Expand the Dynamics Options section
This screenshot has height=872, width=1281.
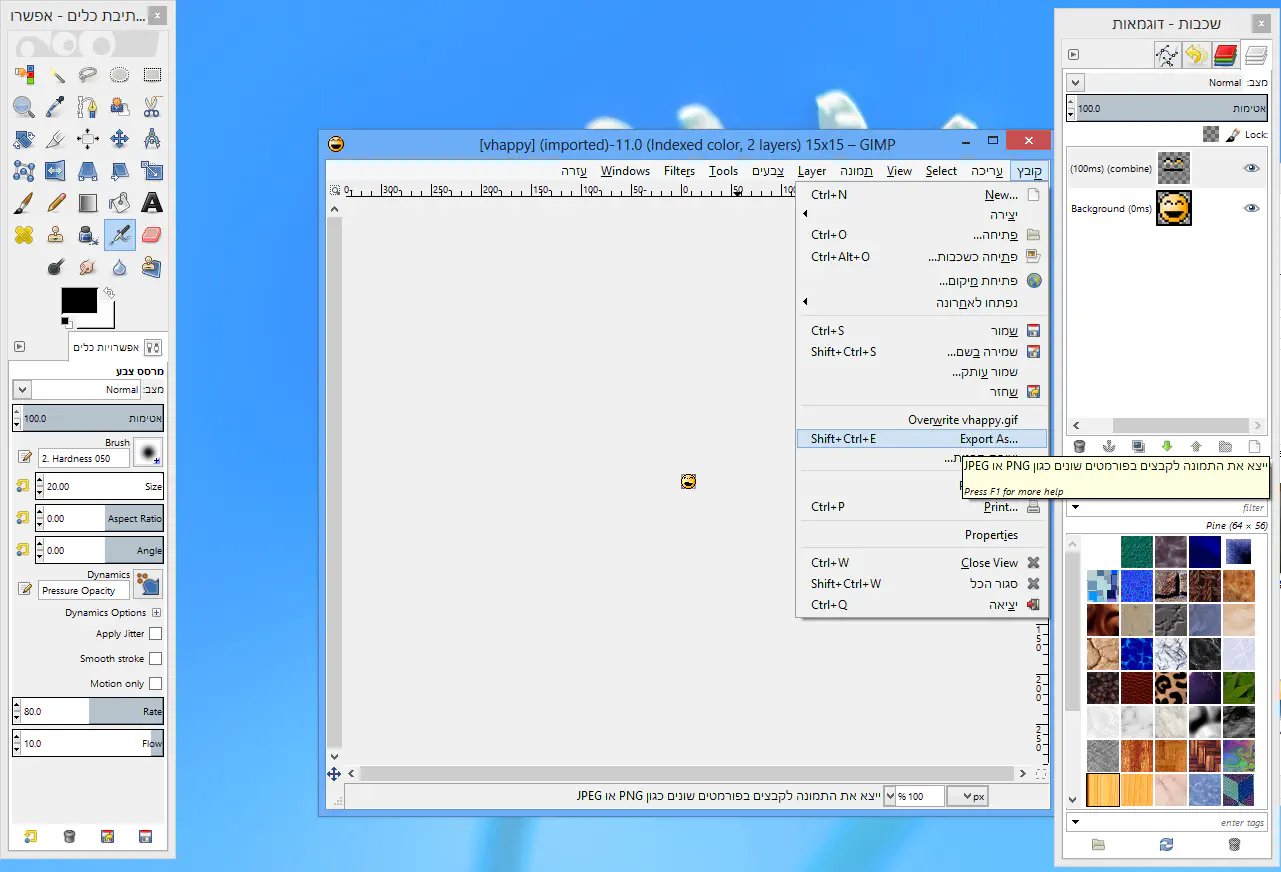[156, 613]
